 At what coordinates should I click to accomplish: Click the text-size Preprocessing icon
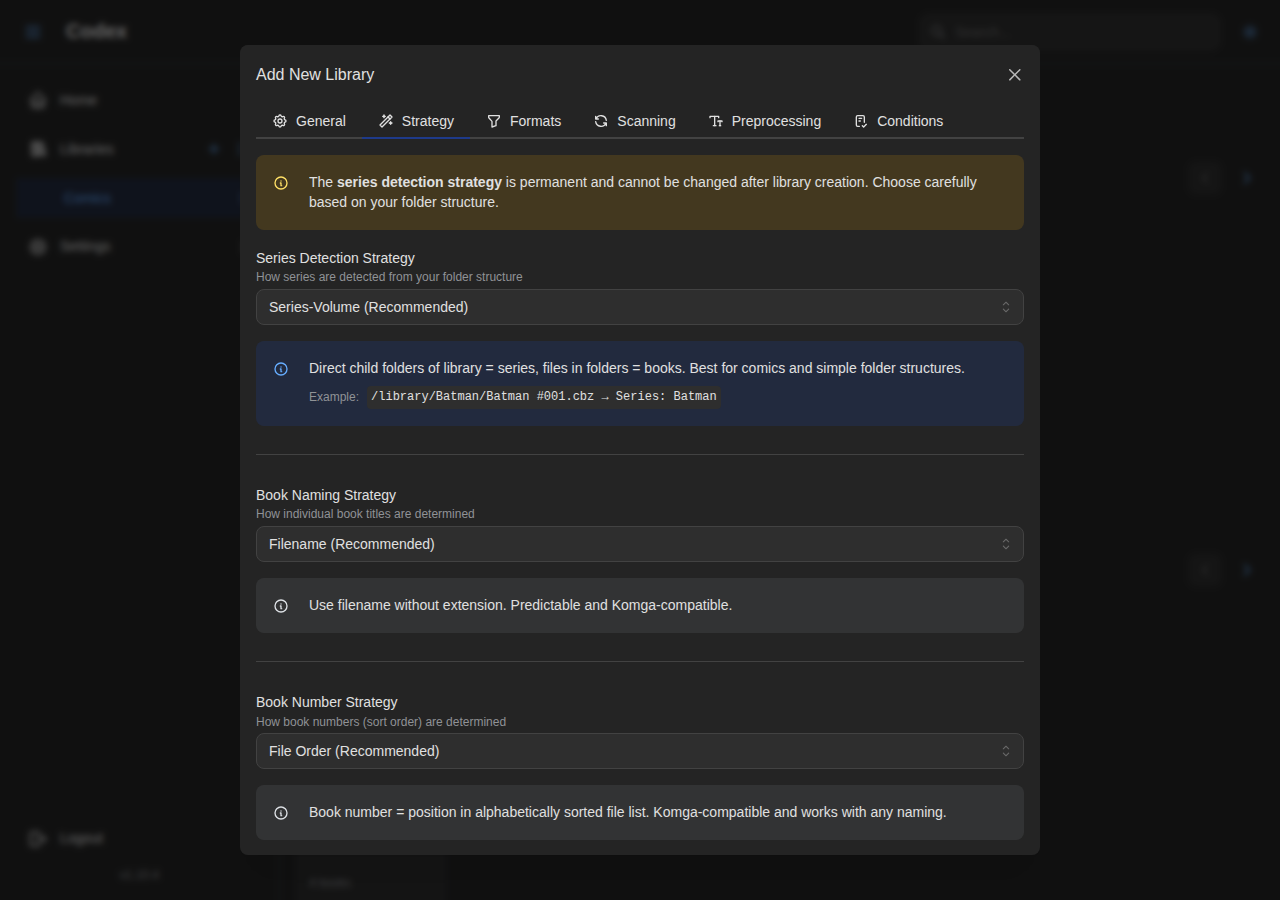pyautogui.click(x=716, y=121)
